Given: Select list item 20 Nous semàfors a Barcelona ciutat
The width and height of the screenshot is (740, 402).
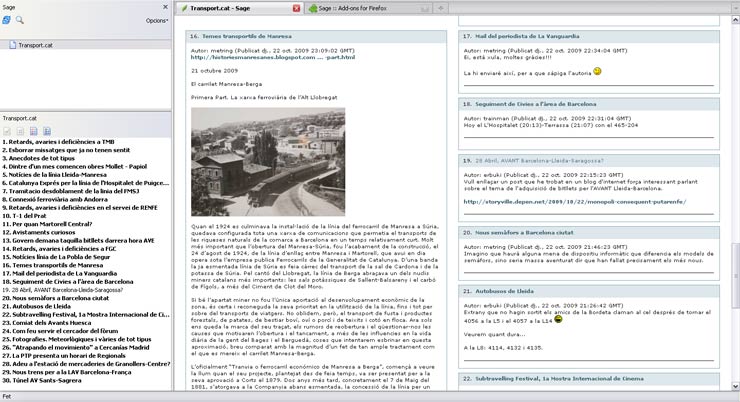Looking at the screenshot, I should pyautogui.click(x=55, y=298).
